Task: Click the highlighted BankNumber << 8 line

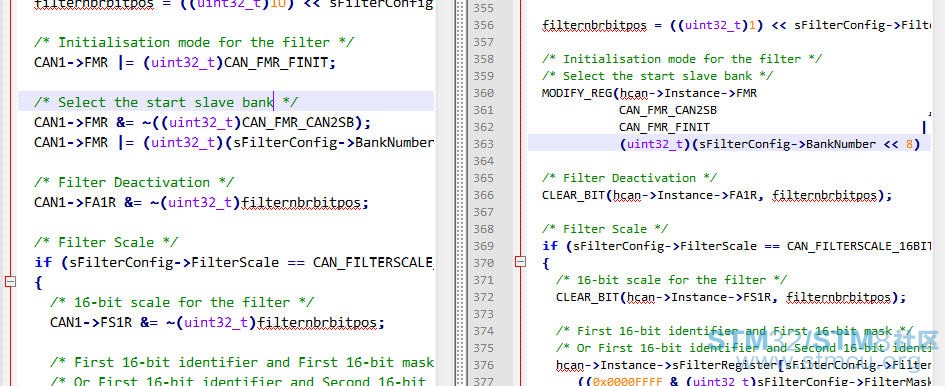Action: pos(770,144)
